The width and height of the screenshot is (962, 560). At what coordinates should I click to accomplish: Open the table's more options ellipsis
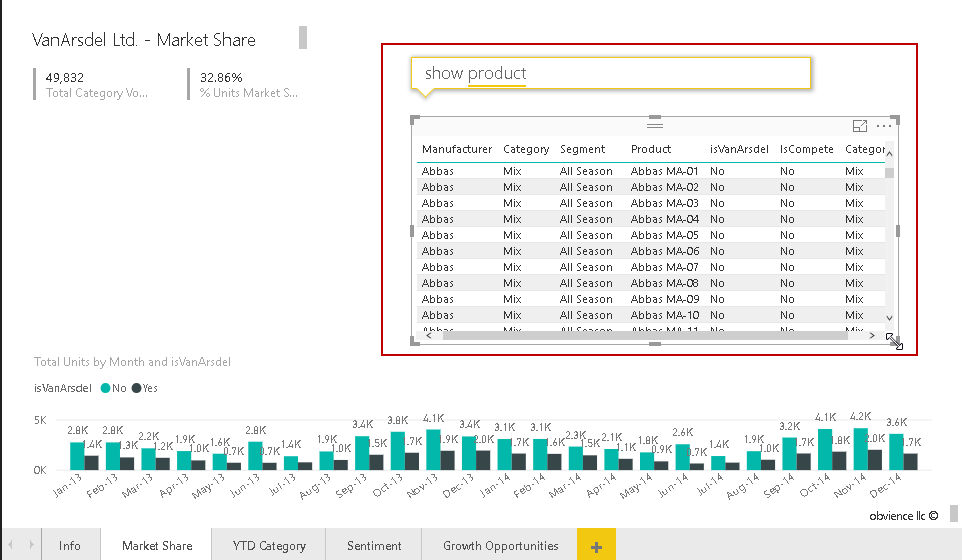(884, 126)
